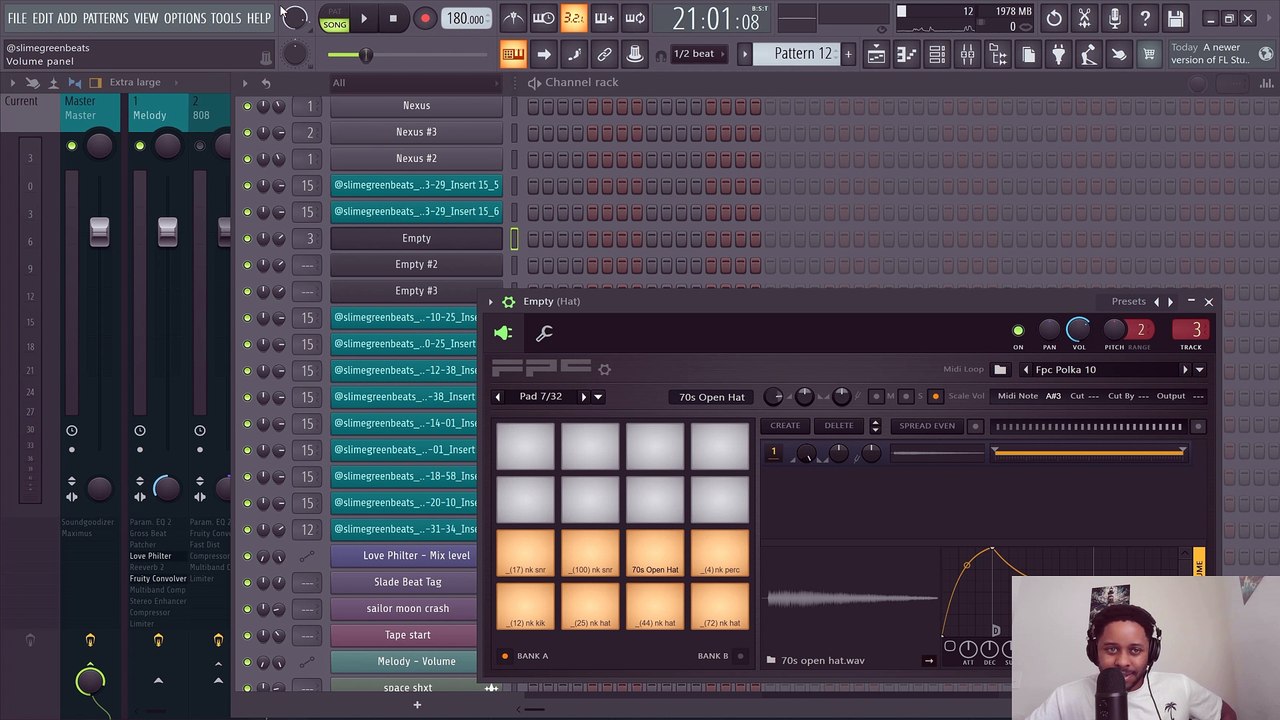Click the play button in transport
The height and width of the screenshot is (720, 1280).
pos(364,18)
